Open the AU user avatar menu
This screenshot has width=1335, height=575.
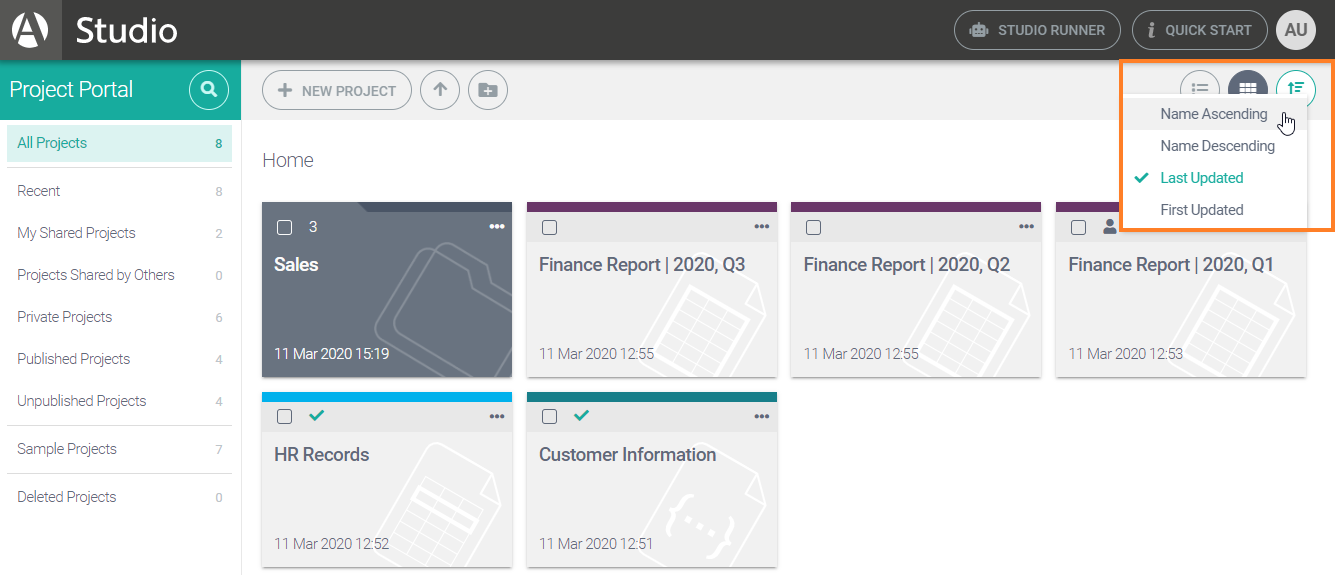(1296, 30)
